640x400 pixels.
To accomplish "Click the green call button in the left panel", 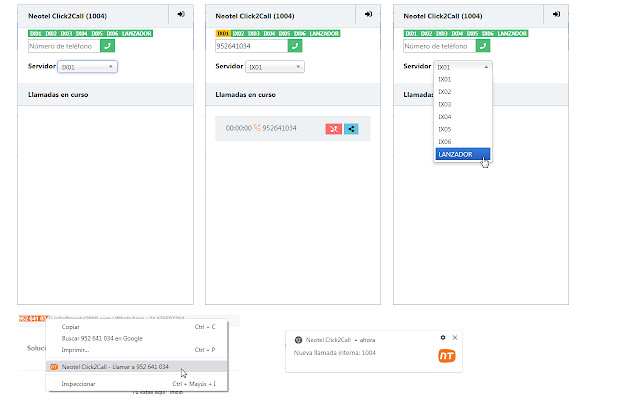I will click(x=107, y=46).
